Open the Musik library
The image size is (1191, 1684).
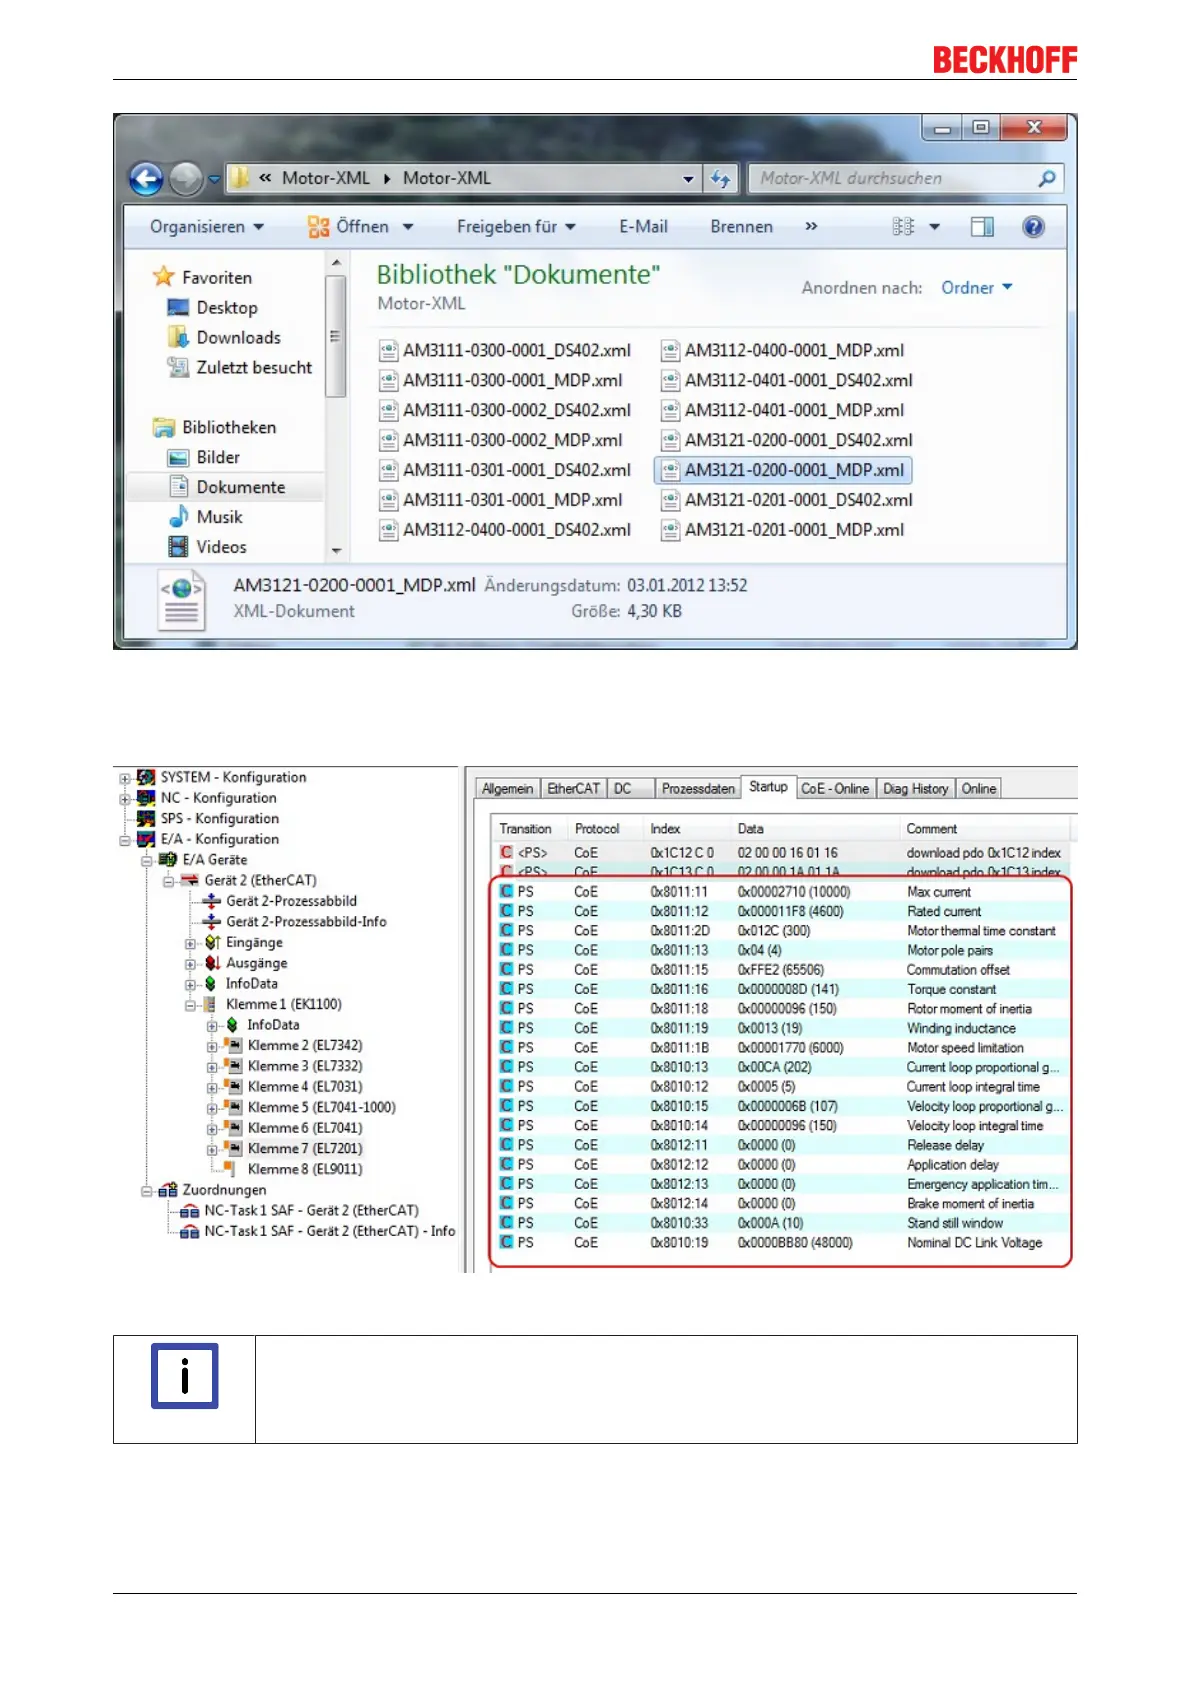coord(219,517)
